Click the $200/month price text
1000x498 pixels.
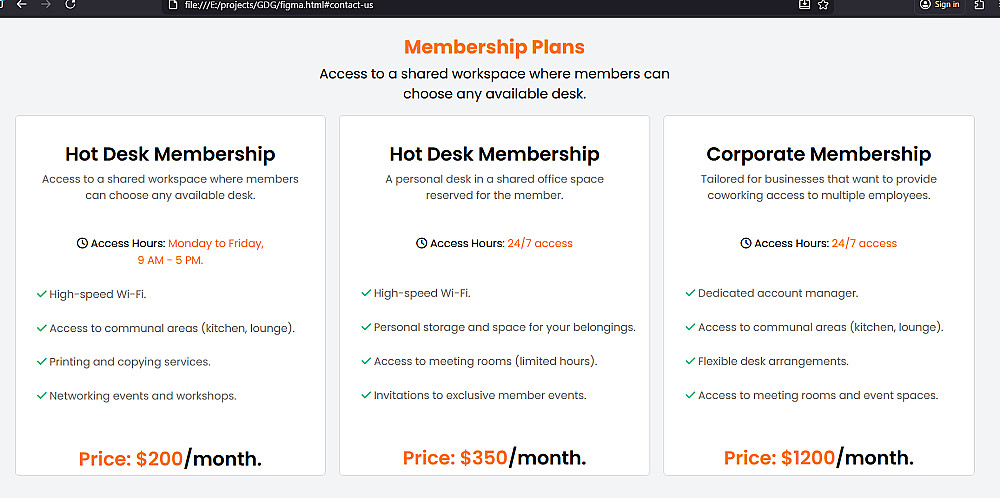170,458
